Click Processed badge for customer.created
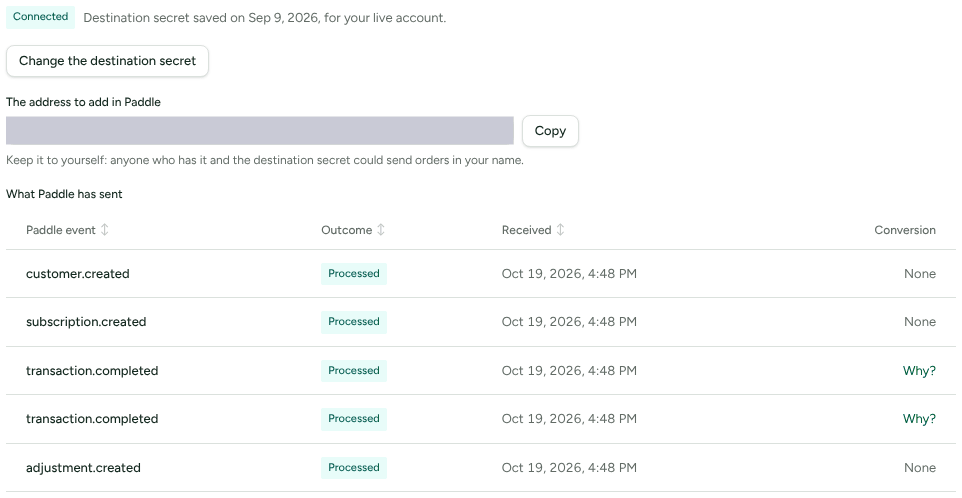This screenshot has width=962, height=498. (x=354, y=274)
